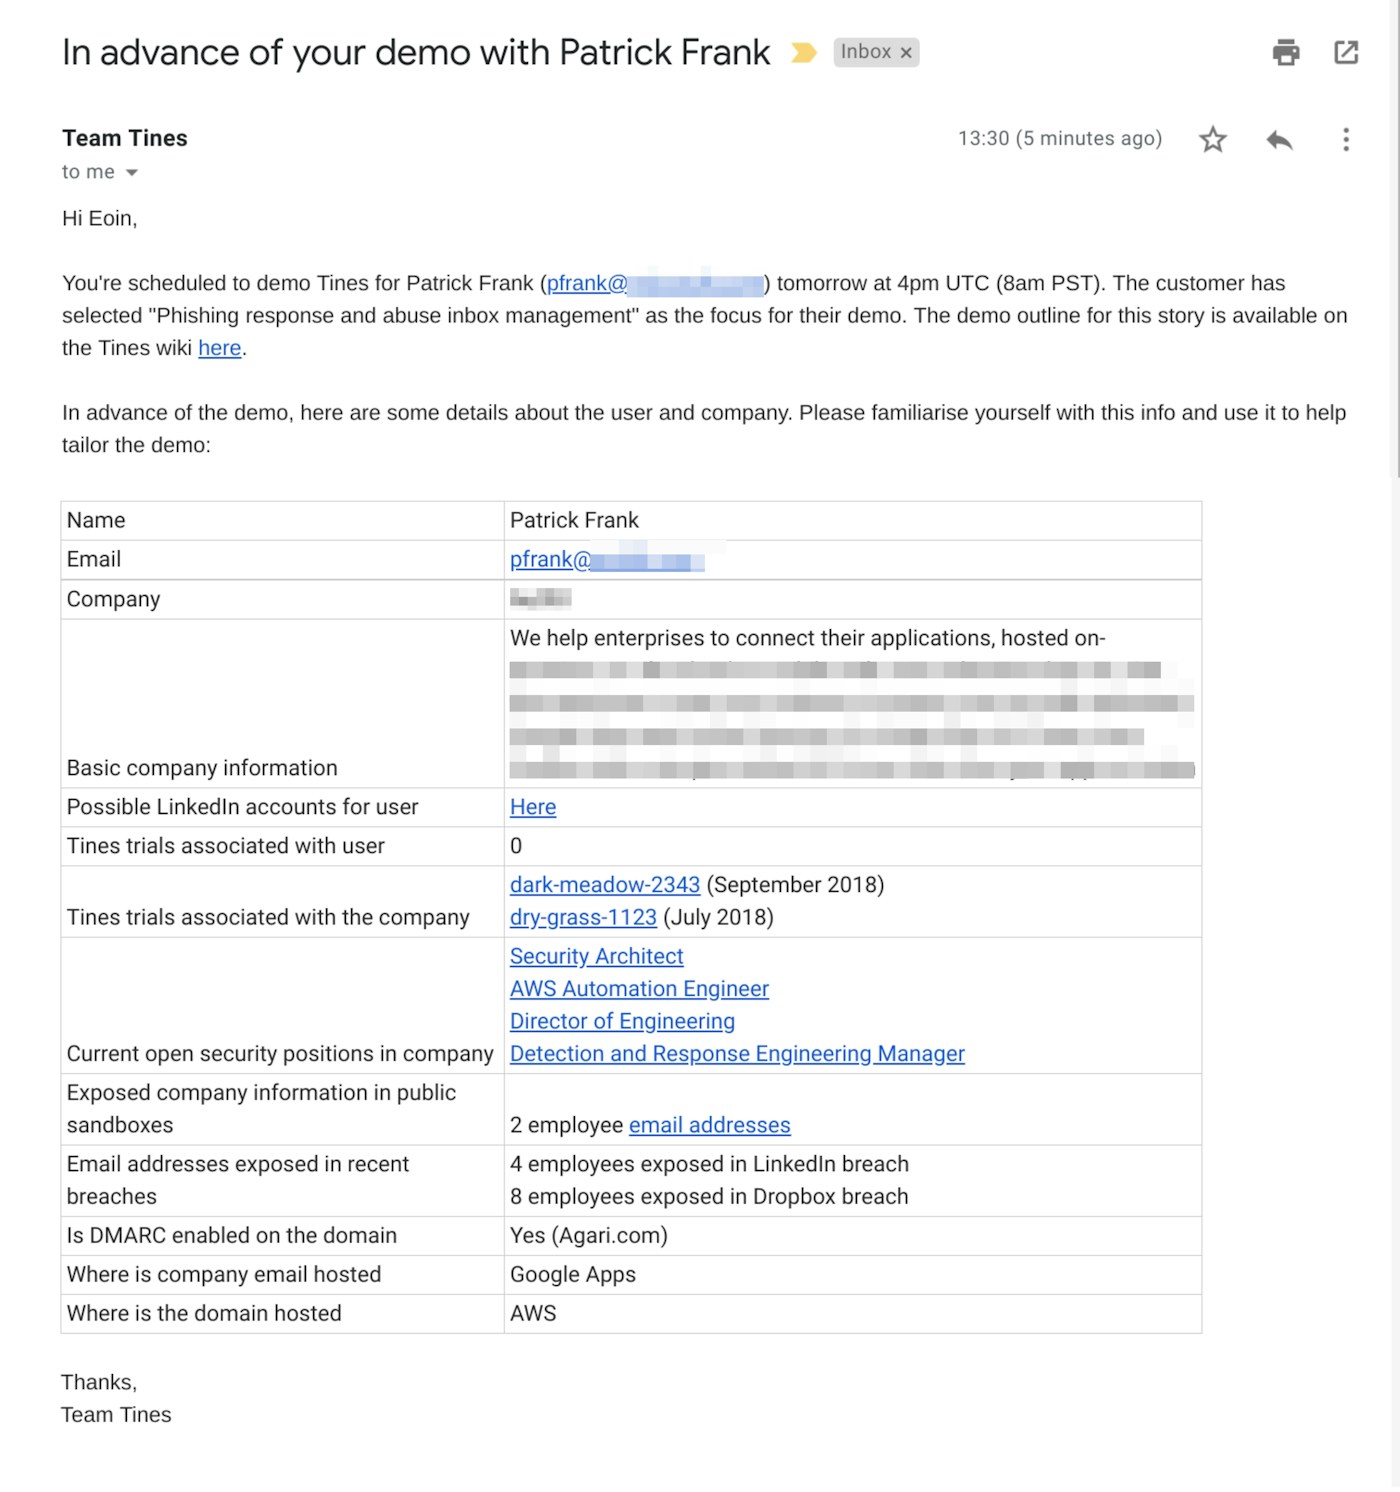Star the Team Tines message
The width and height of the screenshot is (1400, 1492).
pos(1213,139)
